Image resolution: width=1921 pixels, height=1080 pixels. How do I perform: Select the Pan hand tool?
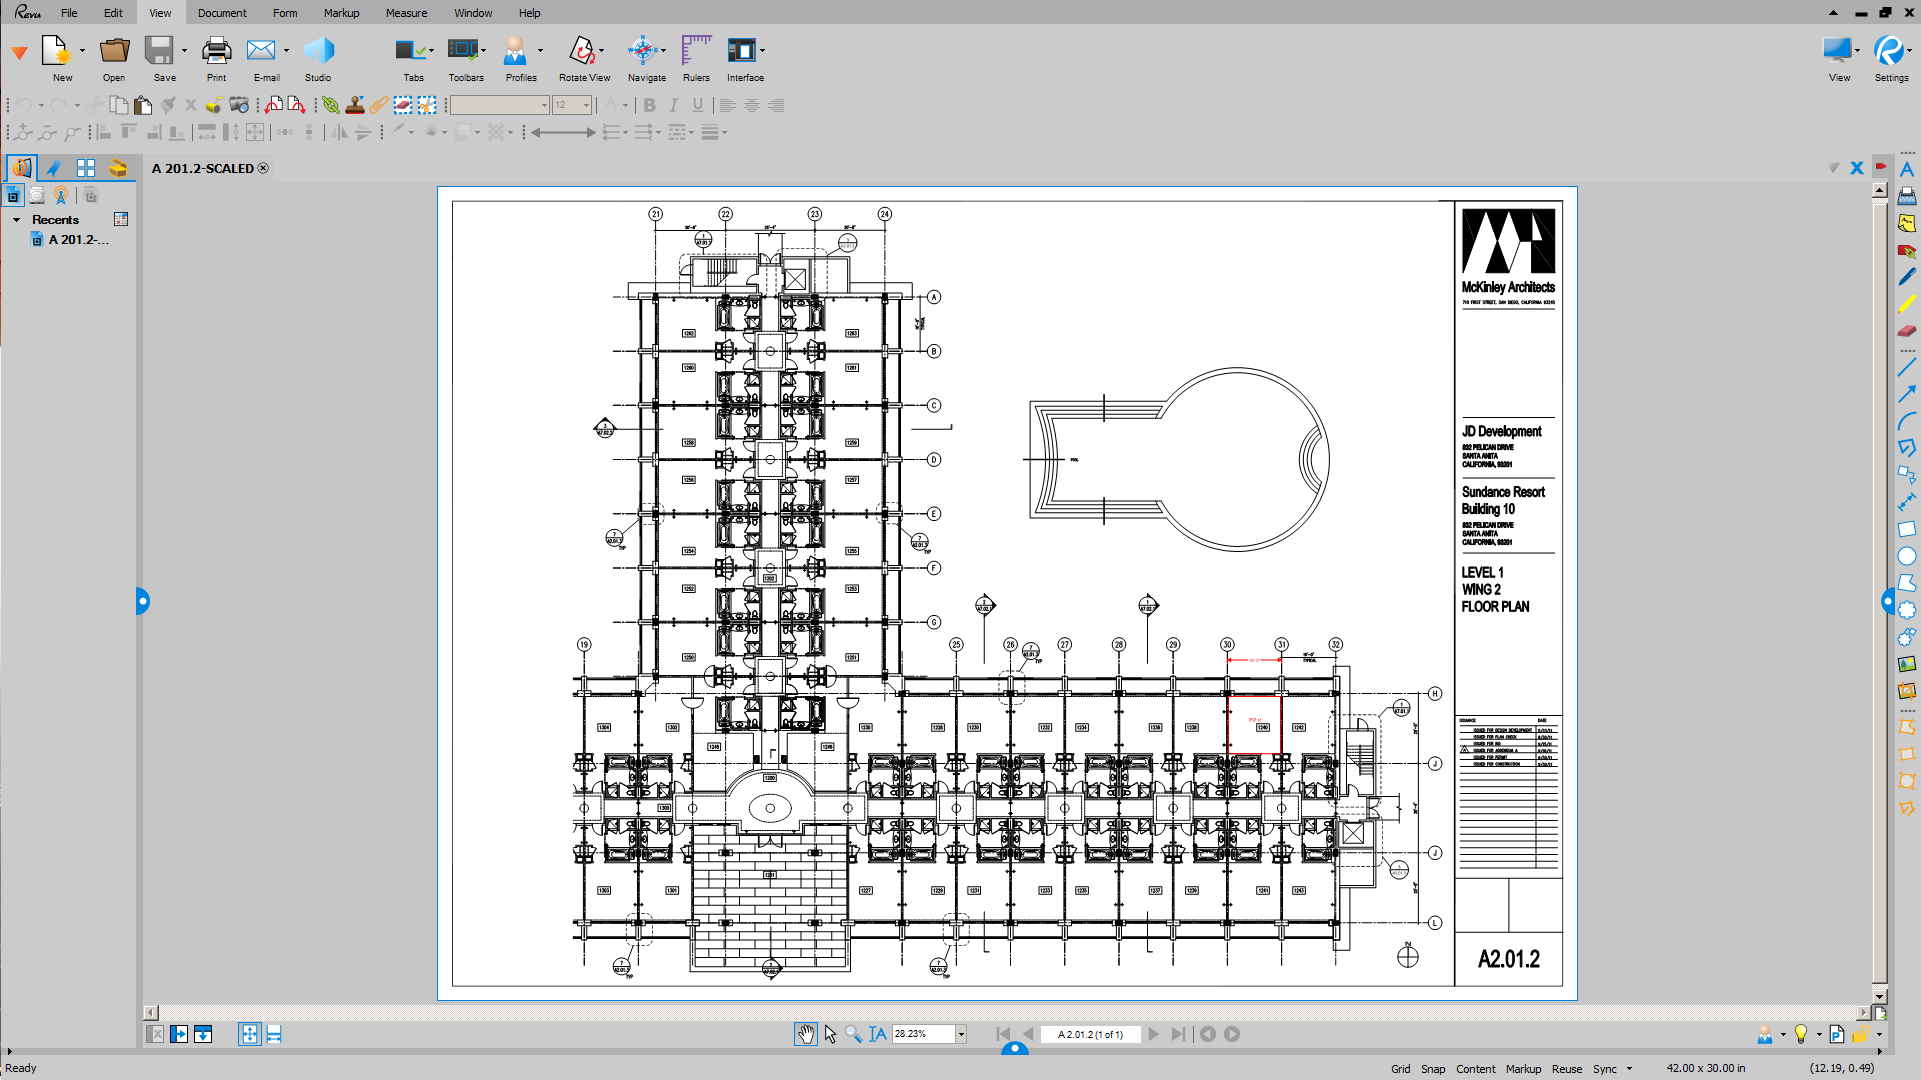[x=805, y=1034]
